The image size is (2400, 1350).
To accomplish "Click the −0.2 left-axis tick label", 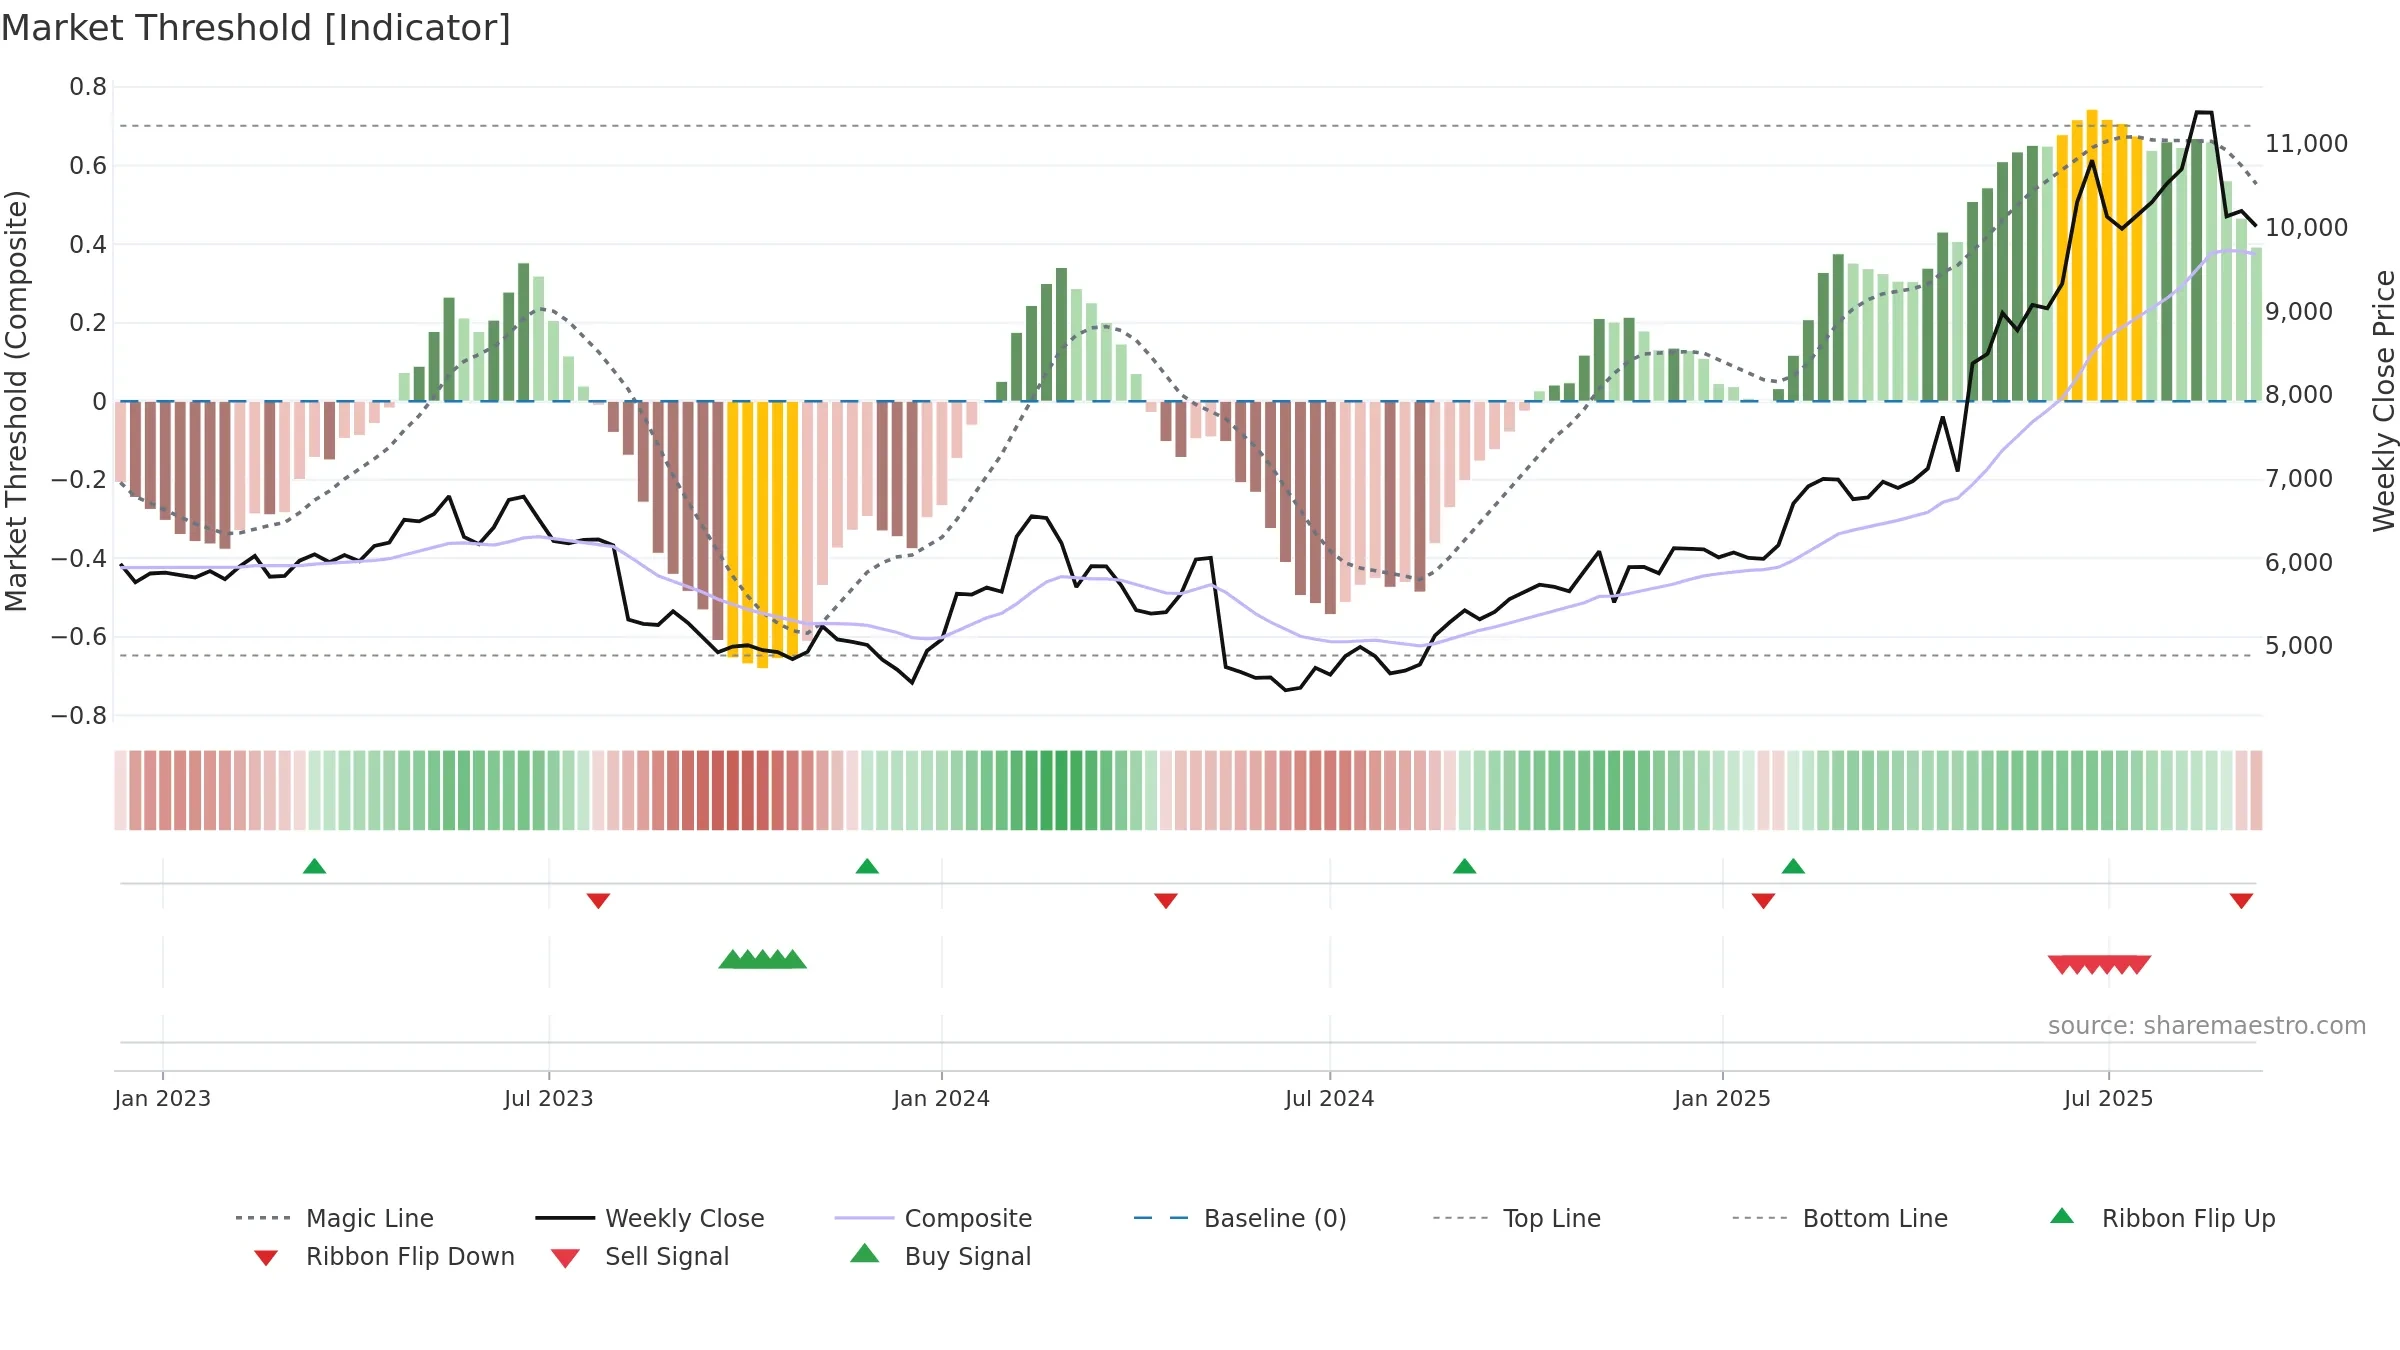I will click(79, 479).
